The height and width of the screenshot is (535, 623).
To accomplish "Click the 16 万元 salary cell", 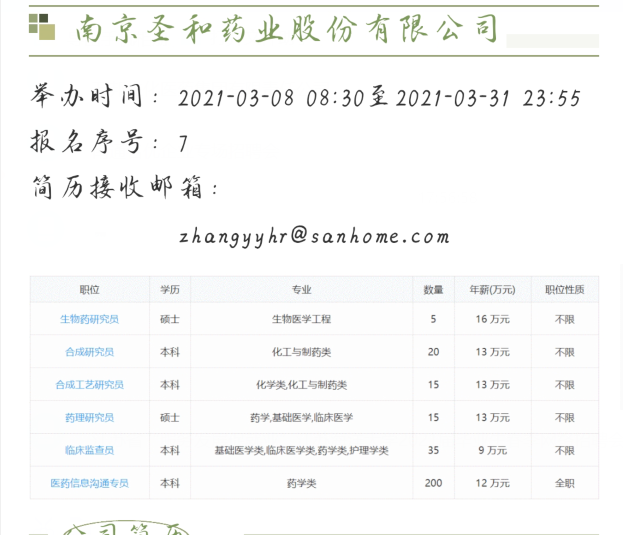I will pos(492,319).
